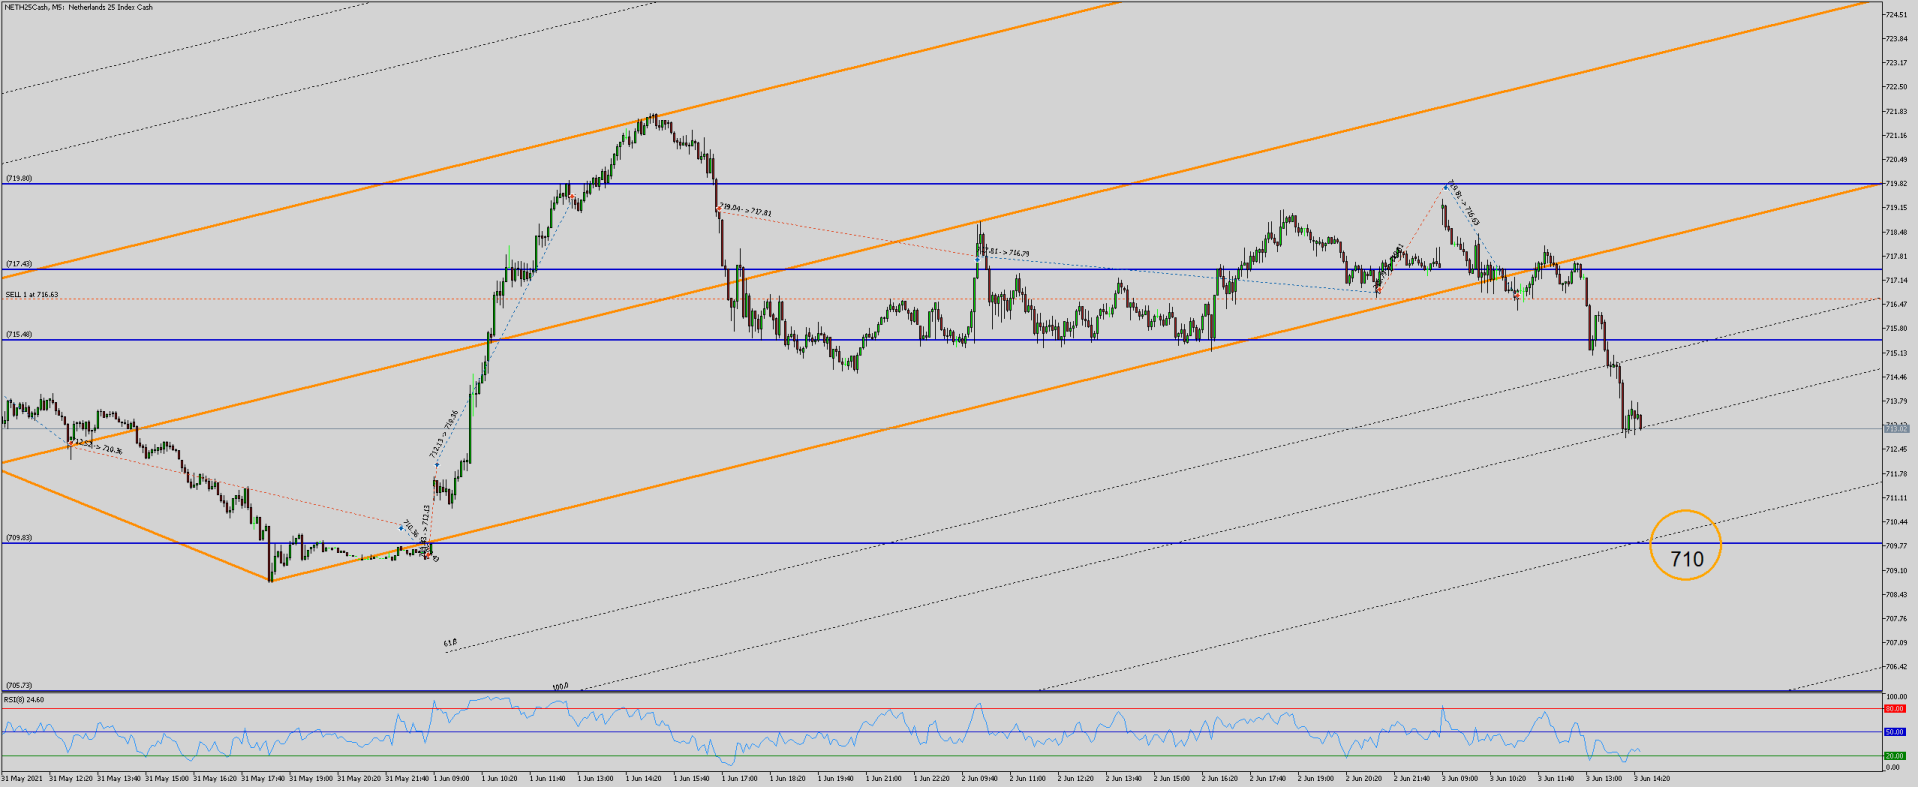
Task: Click 711.11 on the price scale
Action: pyautogui.click(x=1894, y=498)
